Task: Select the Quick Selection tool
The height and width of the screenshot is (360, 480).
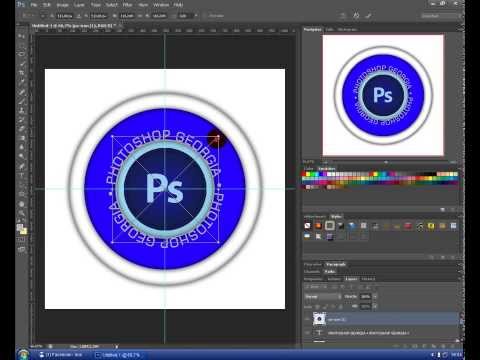Action: [22, 64]
